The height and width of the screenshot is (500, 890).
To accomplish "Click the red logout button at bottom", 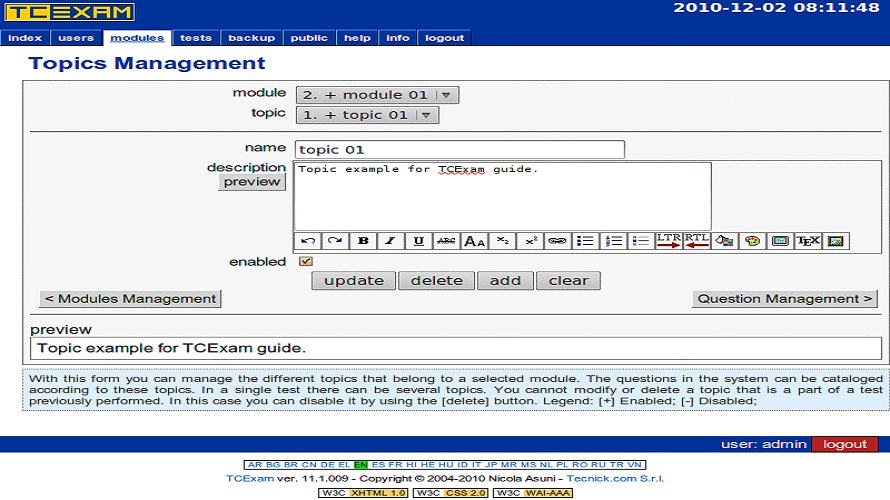I will click(x=845, y=444).
